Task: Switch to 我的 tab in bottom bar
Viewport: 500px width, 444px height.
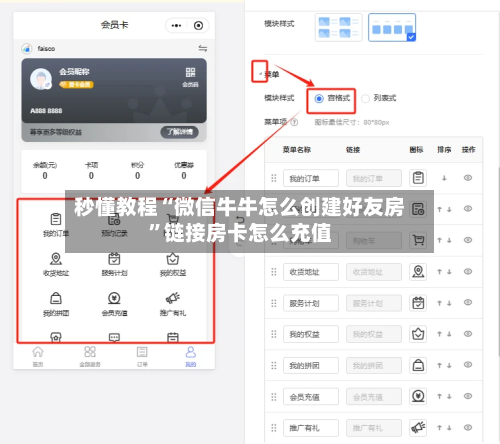Action: click(191, 357)
